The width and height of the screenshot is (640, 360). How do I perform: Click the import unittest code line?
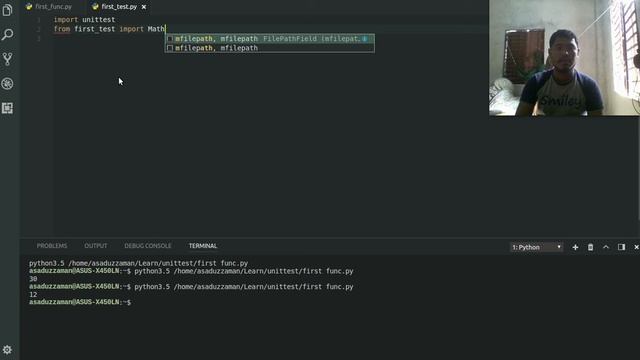click(84, 20)
